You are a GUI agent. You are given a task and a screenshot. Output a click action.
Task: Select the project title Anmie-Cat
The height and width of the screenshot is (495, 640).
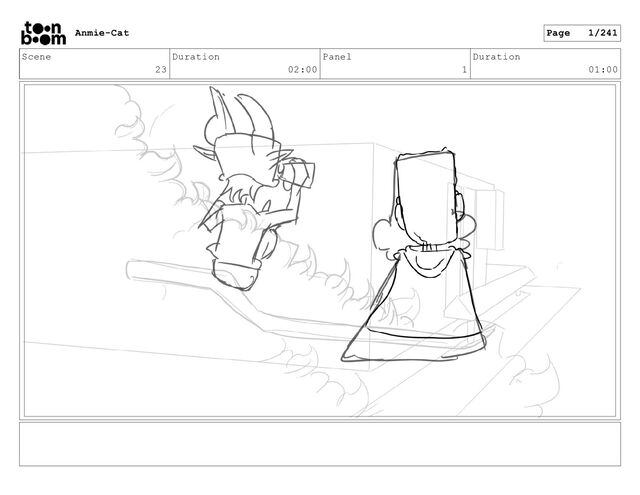pos(102,33)
